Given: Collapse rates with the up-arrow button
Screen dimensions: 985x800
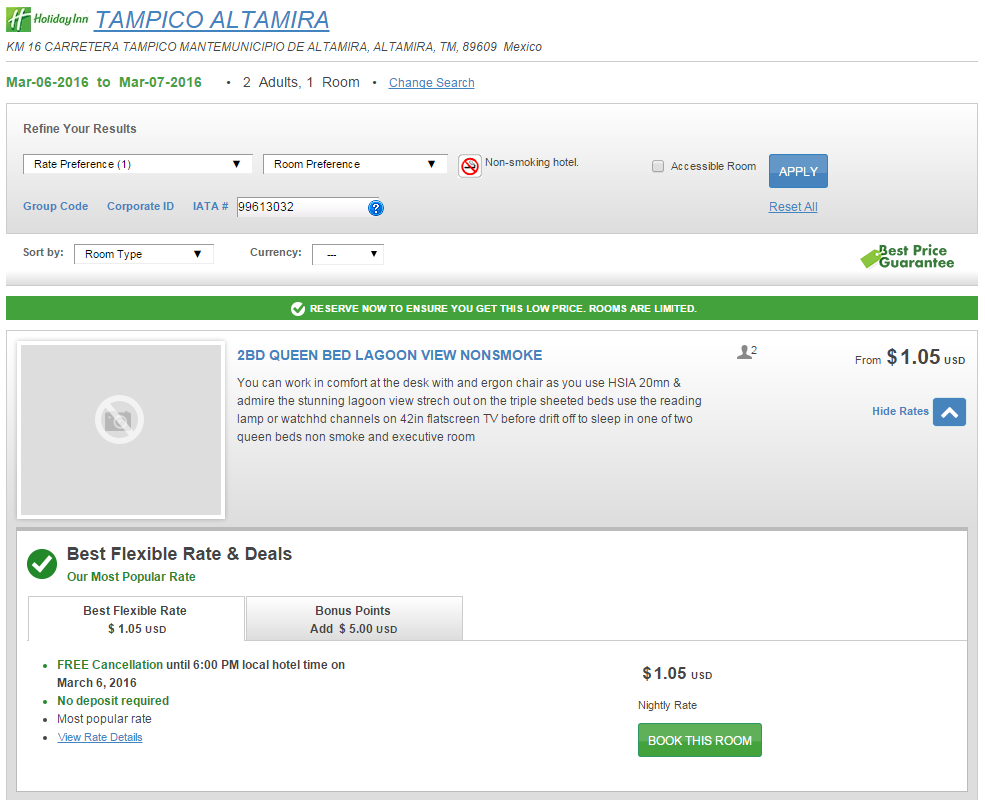Looking at the screenshot, I should point(949,412).
